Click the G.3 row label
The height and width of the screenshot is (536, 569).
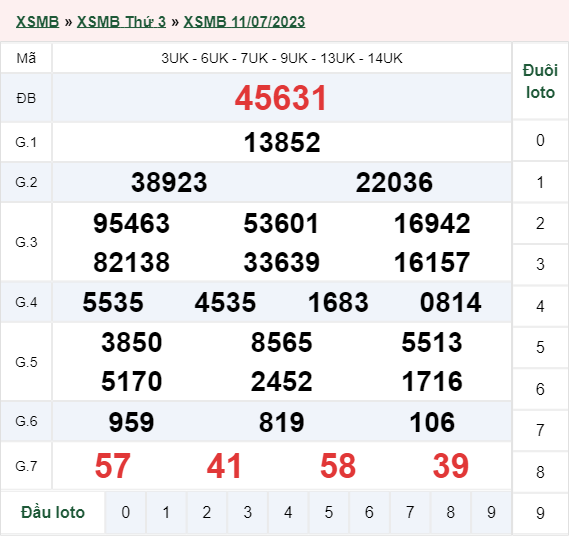click(x=26, y=242)
